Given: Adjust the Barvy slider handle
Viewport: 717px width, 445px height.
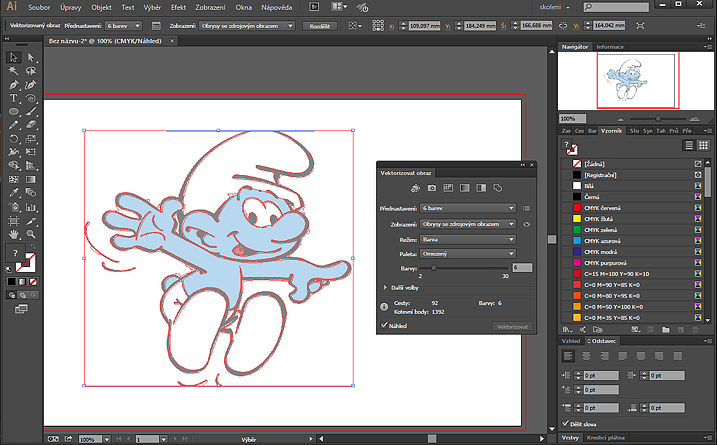Looking at the screenshot, I should pyautogui.click(x=433, y=268).
